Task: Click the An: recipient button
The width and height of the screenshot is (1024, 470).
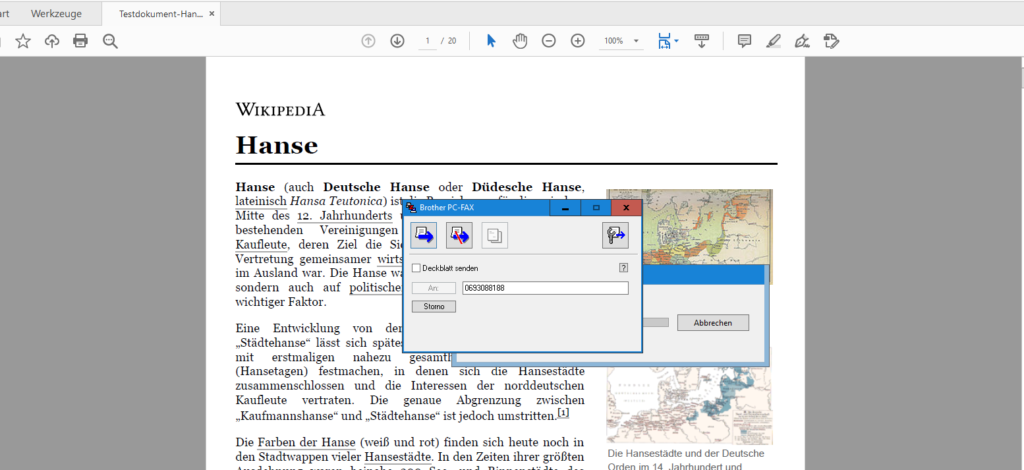Action: point(434,288)
